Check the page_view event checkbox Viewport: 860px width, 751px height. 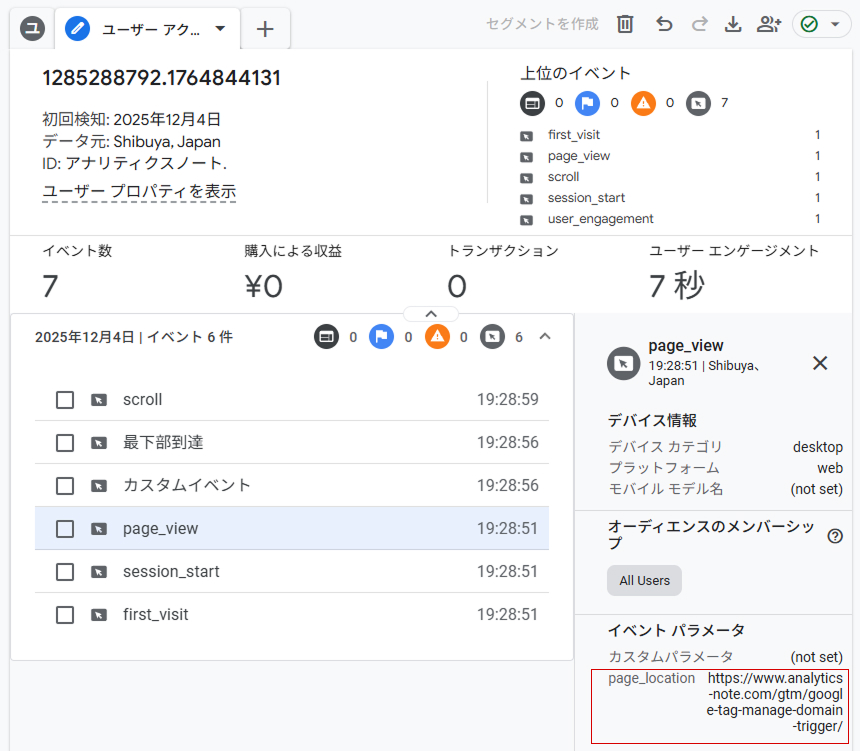(x=65, y=529)
